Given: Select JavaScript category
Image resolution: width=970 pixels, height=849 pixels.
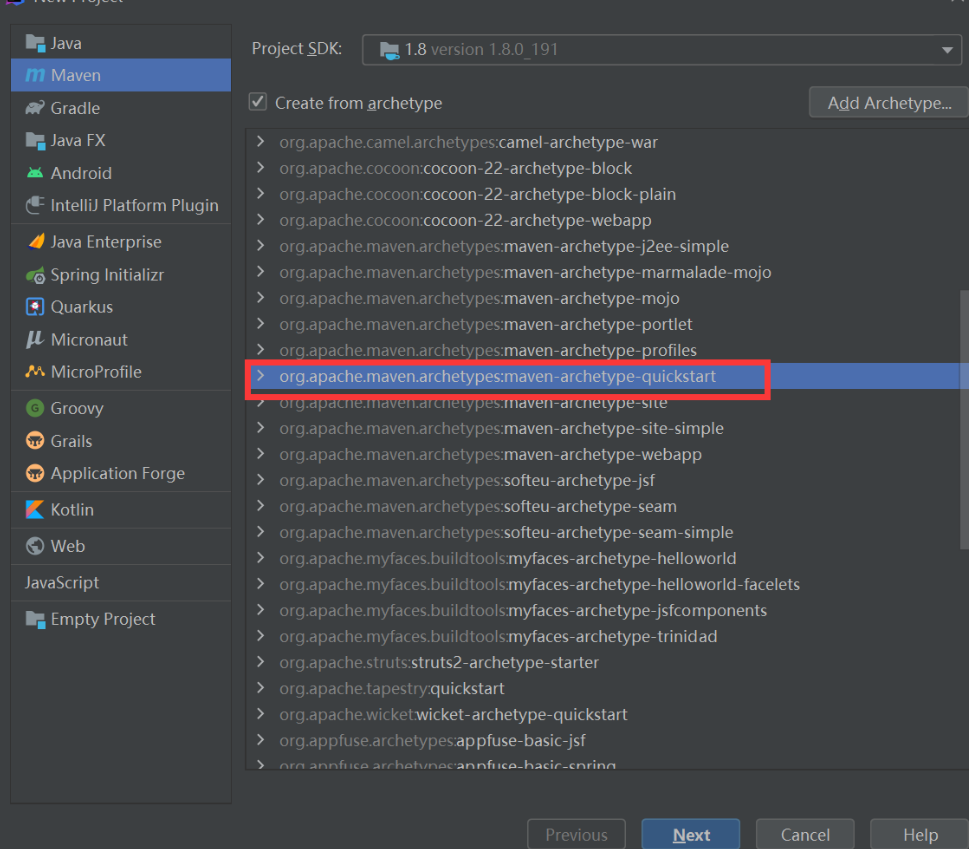Looking at the screenshot, I should coord(62,583).
